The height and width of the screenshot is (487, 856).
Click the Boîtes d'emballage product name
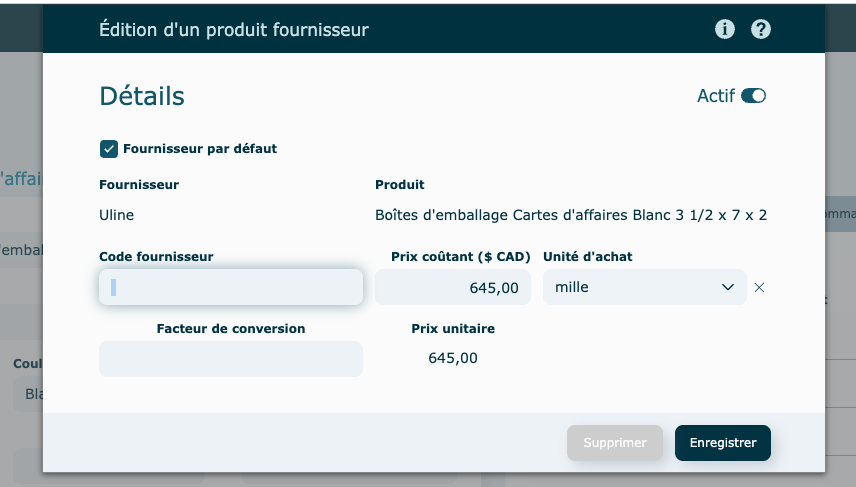(570, 215)
